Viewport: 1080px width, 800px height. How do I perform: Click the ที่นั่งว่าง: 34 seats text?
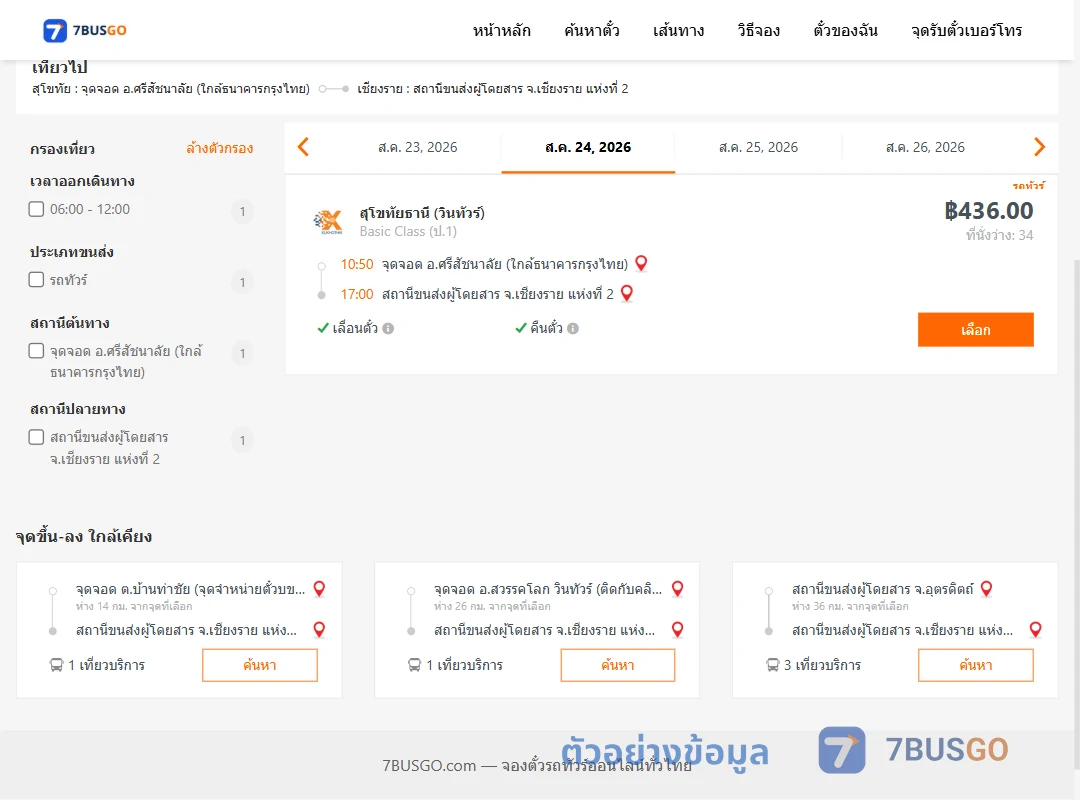pyautogui.click(x=999, y=235)
